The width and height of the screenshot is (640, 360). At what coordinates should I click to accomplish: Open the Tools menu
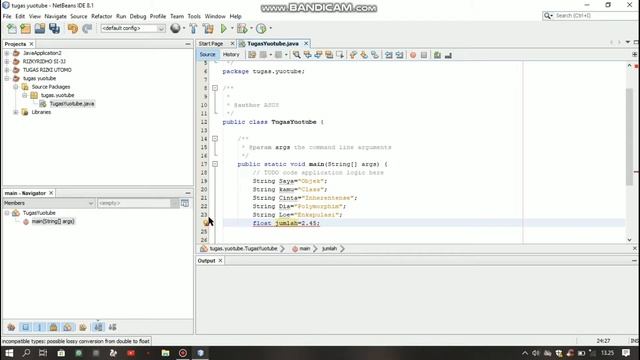click(194, 16)
